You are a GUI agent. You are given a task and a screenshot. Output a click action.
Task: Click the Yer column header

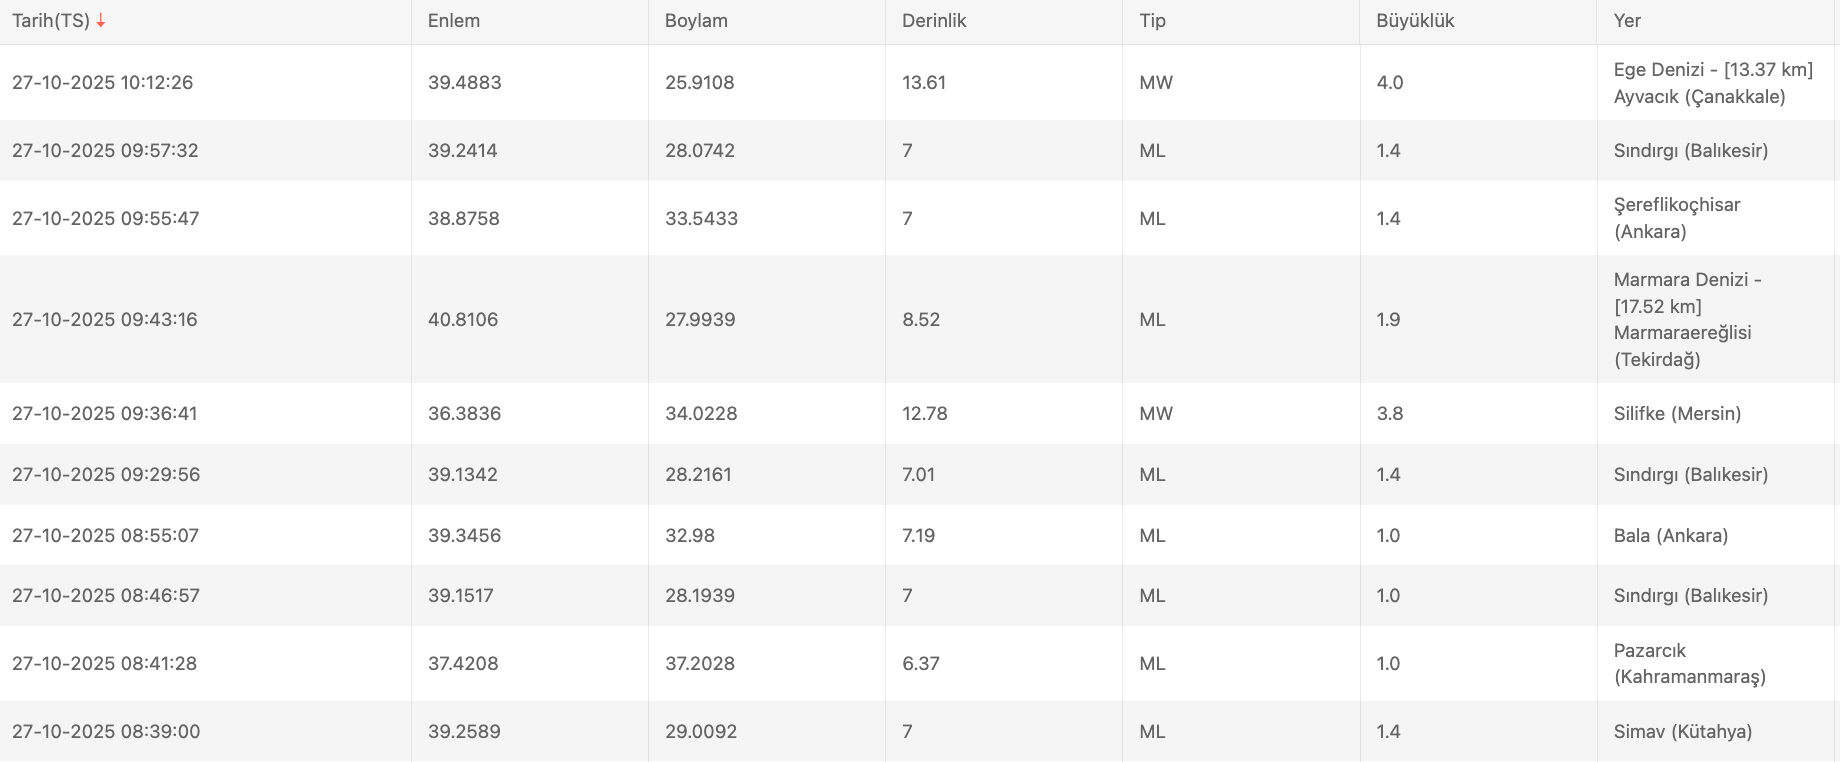pos(1627,21)
